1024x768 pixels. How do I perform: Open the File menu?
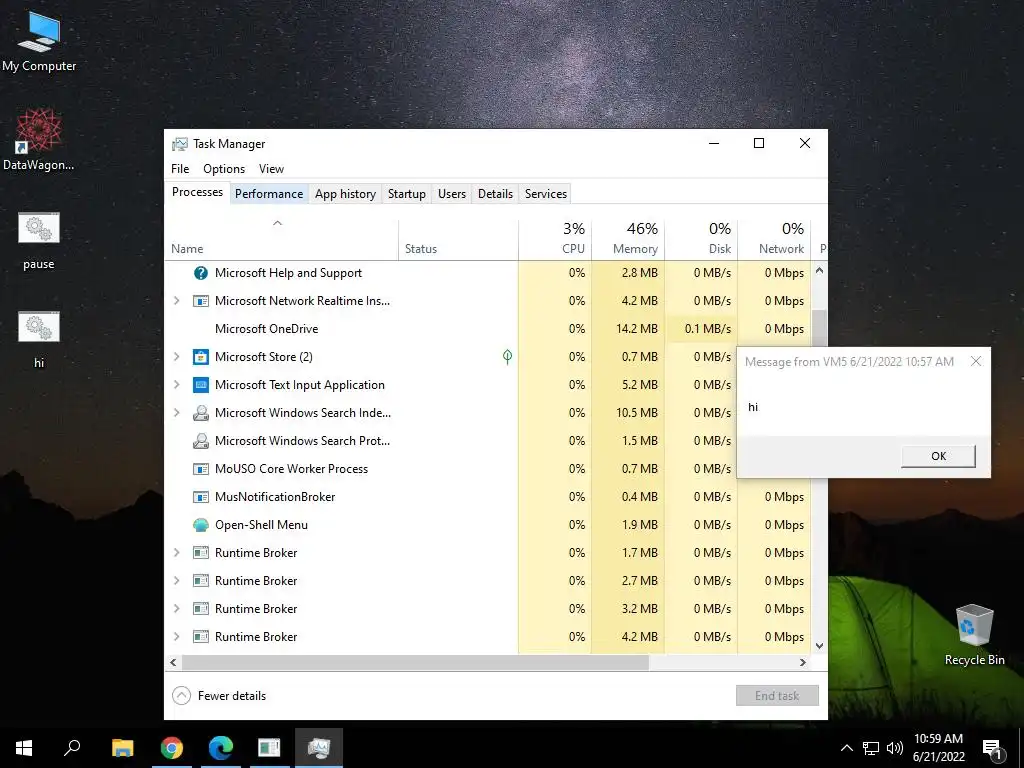[180, 169]
